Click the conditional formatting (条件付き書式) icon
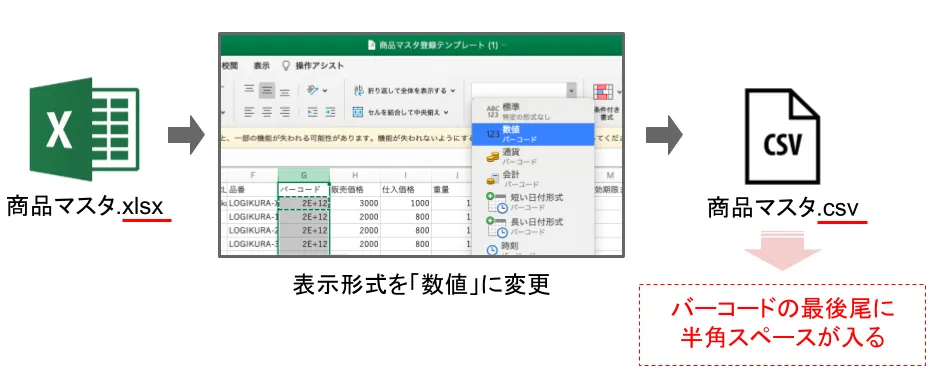 pyautogui.click(x=603, y=91)
